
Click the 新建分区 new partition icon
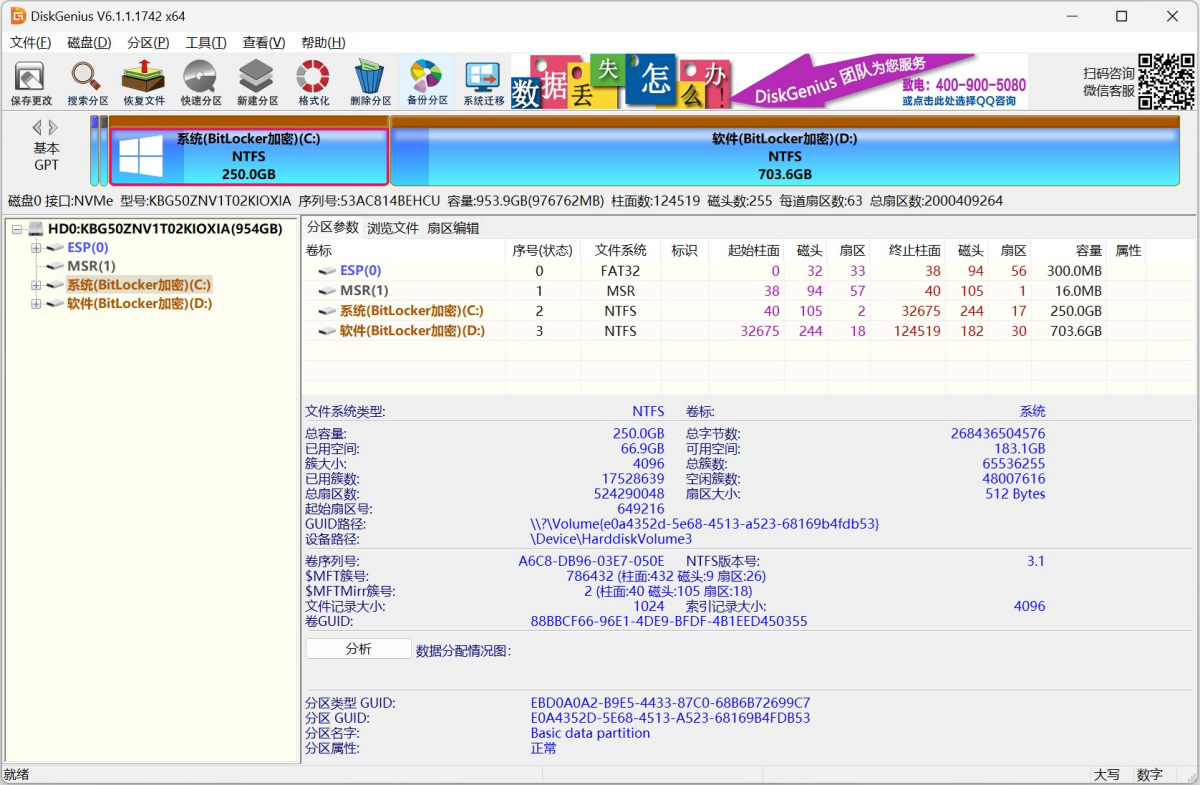[257, 83]
